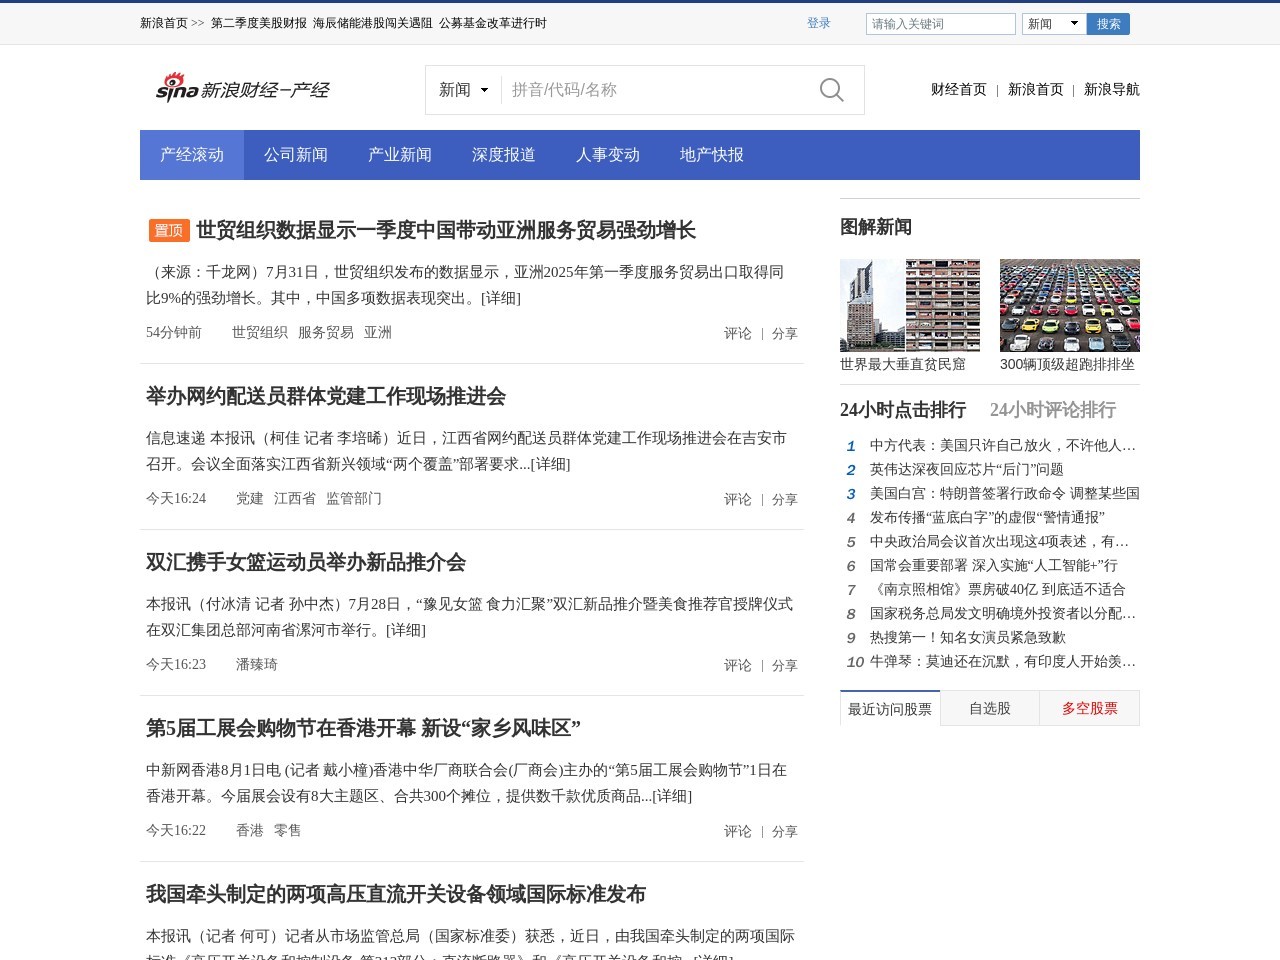Open 新浪导航 link

coord(1111,90)
